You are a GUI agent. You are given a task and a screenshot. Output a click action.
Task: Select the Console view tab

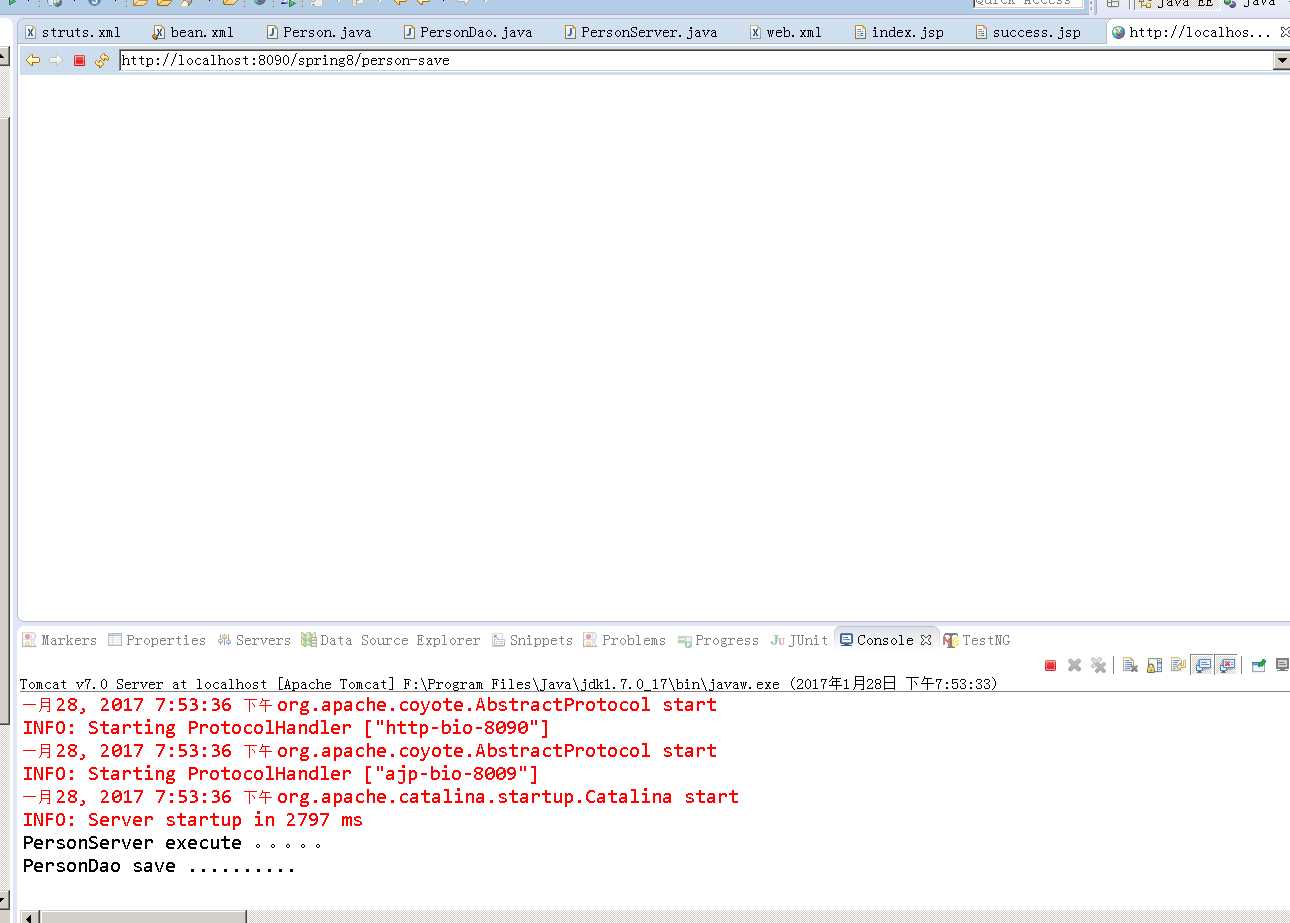pyautogui.click(x=877, y=640)
